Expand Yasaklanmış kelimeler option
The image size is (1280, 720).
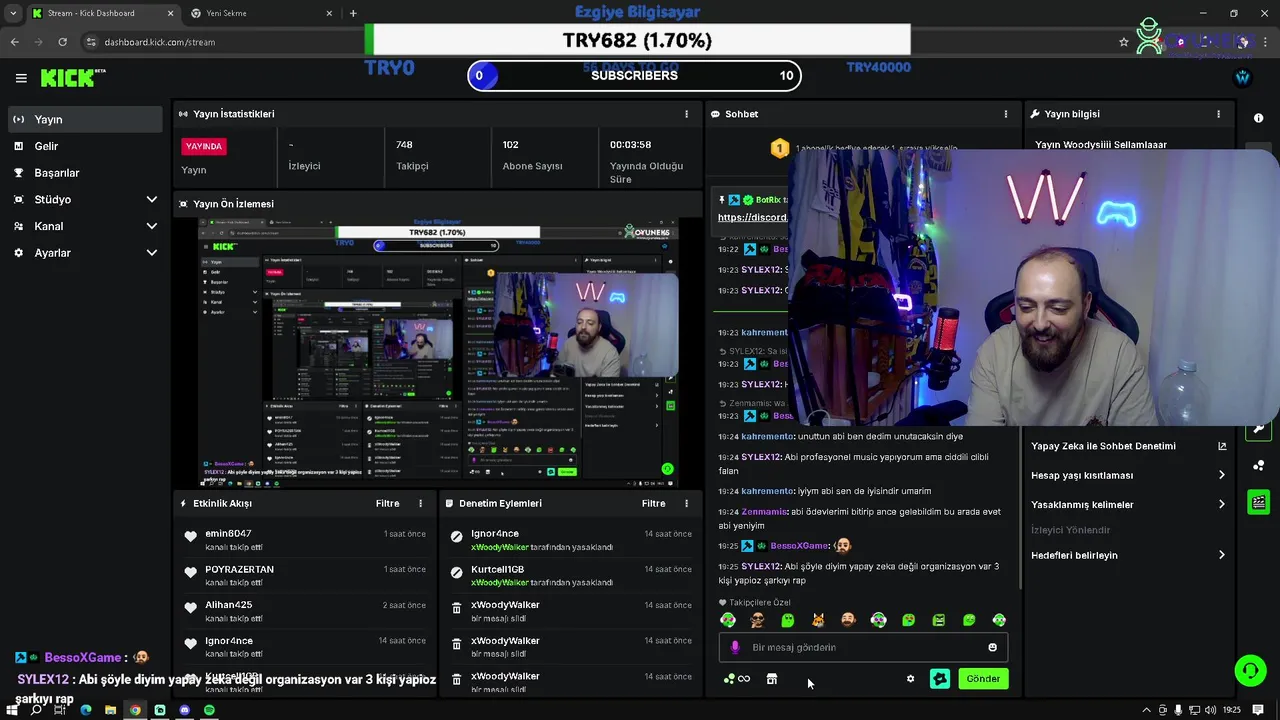click(x=1128, y=504)
